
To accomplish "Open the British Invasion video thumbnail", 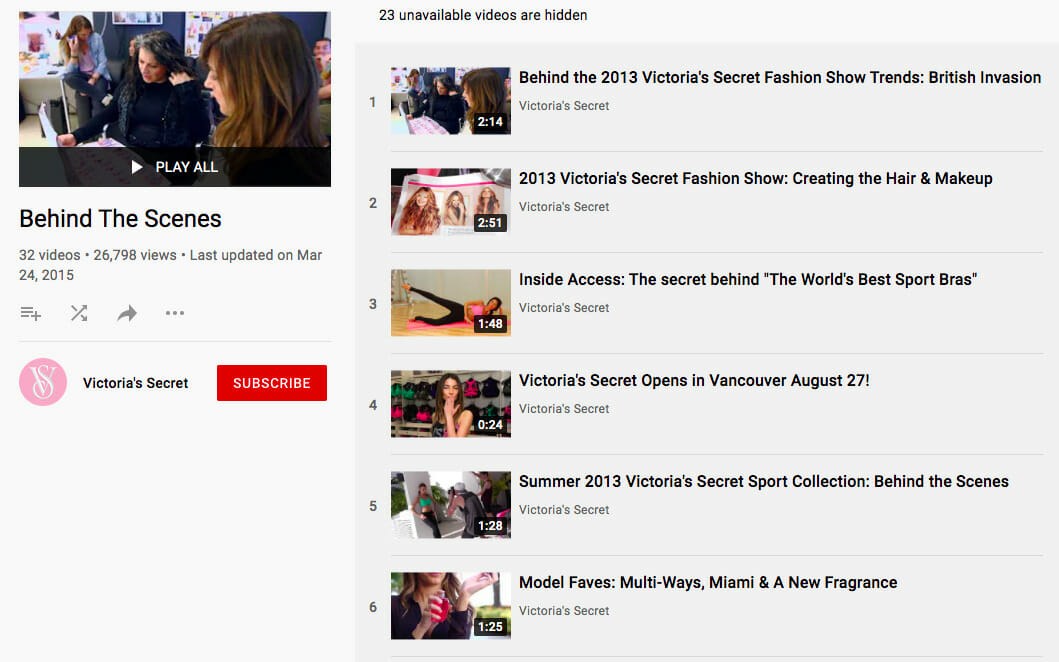I will [450, 101].
